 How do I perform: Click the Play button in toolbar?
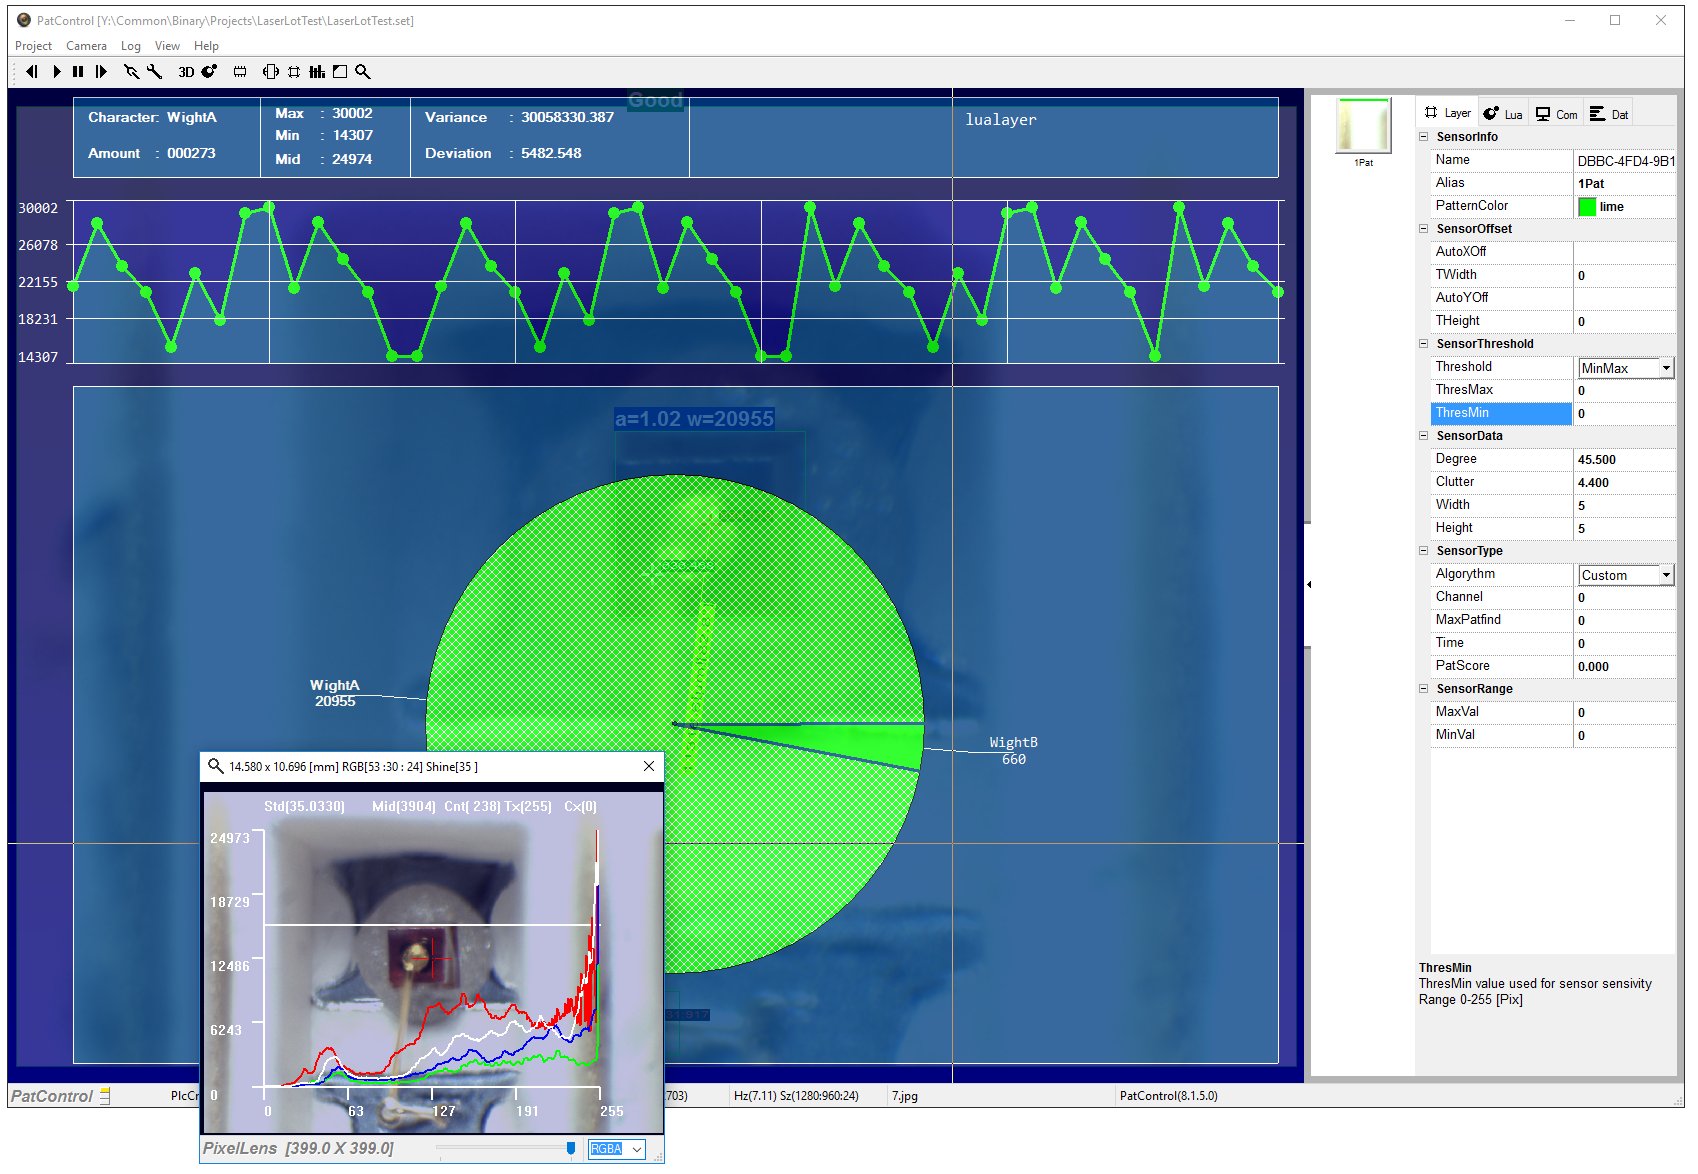click(57, 72)
